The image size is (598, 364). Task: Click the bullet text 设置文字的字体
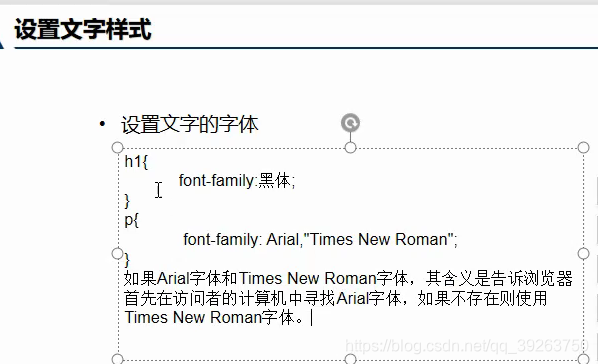[x=190, y=125]
